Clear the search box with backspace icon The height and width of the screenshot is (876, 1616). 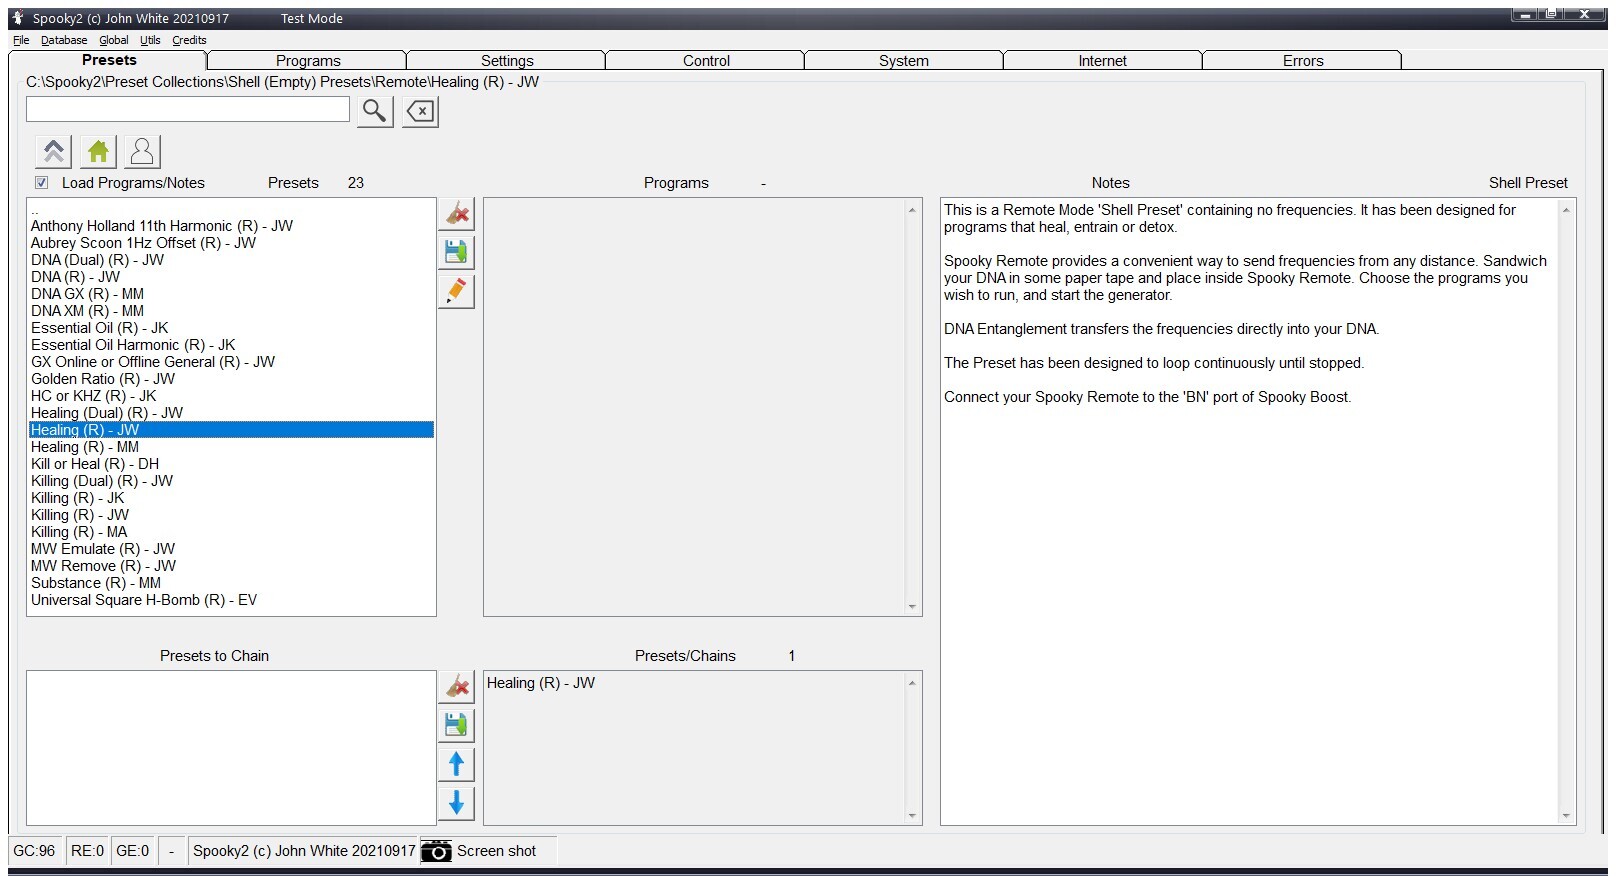click(421, 111)
